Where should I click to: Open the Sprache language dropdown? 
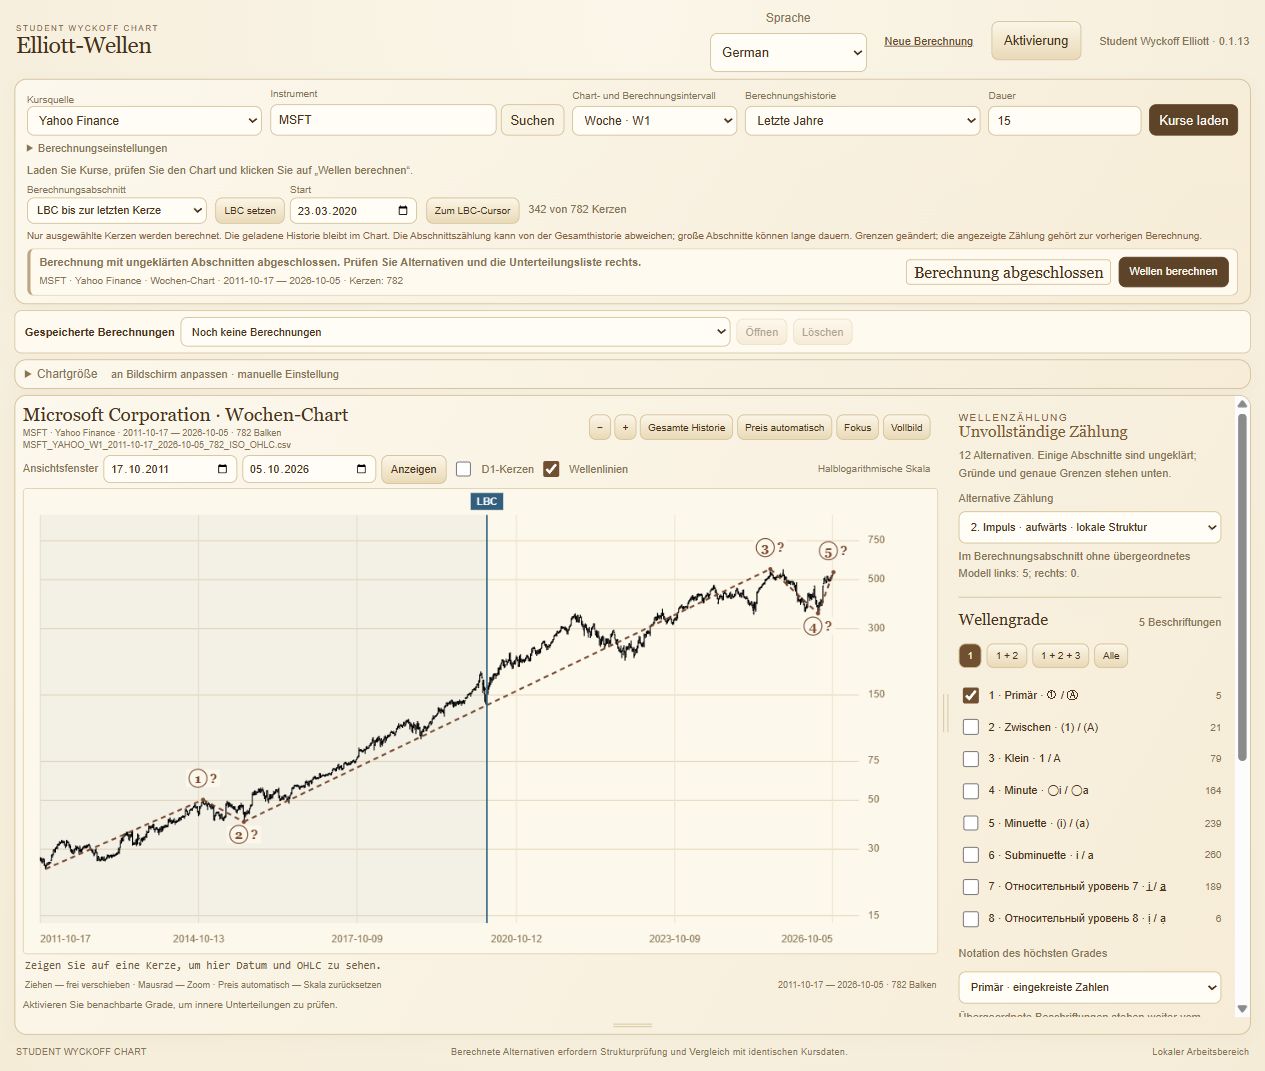788,53
